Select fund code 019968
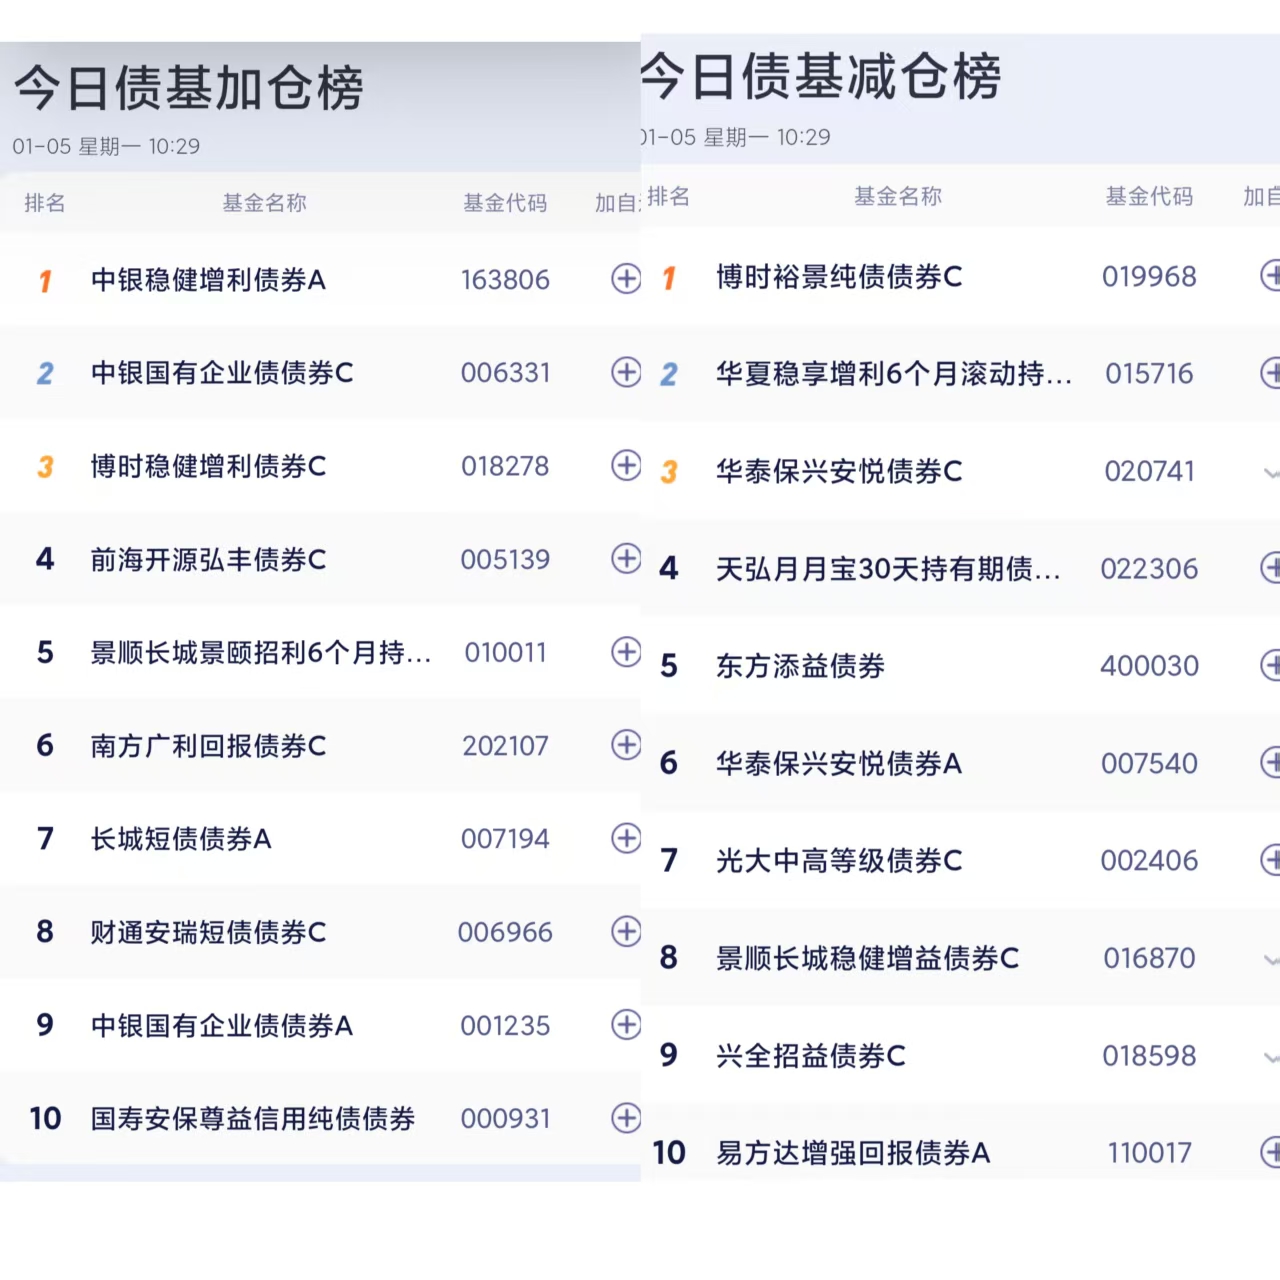Screen dimensions: 1280x1280 coord(1149,277)
